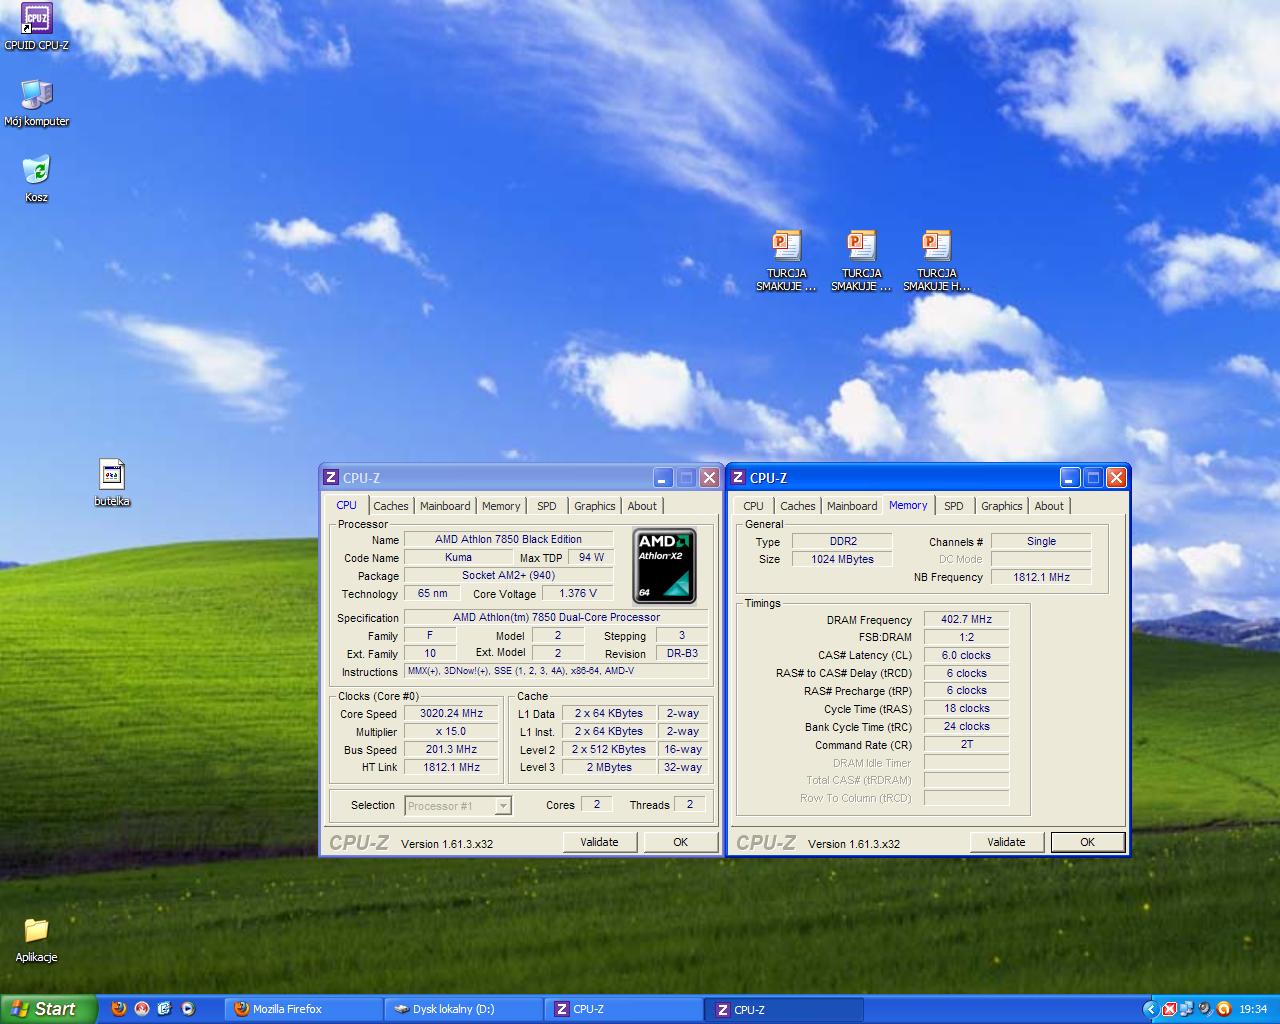The image size is (1280, 1024).
Task: Switch to the CPU tab in the right CPU-Z window
Action: tap(753, 506)
